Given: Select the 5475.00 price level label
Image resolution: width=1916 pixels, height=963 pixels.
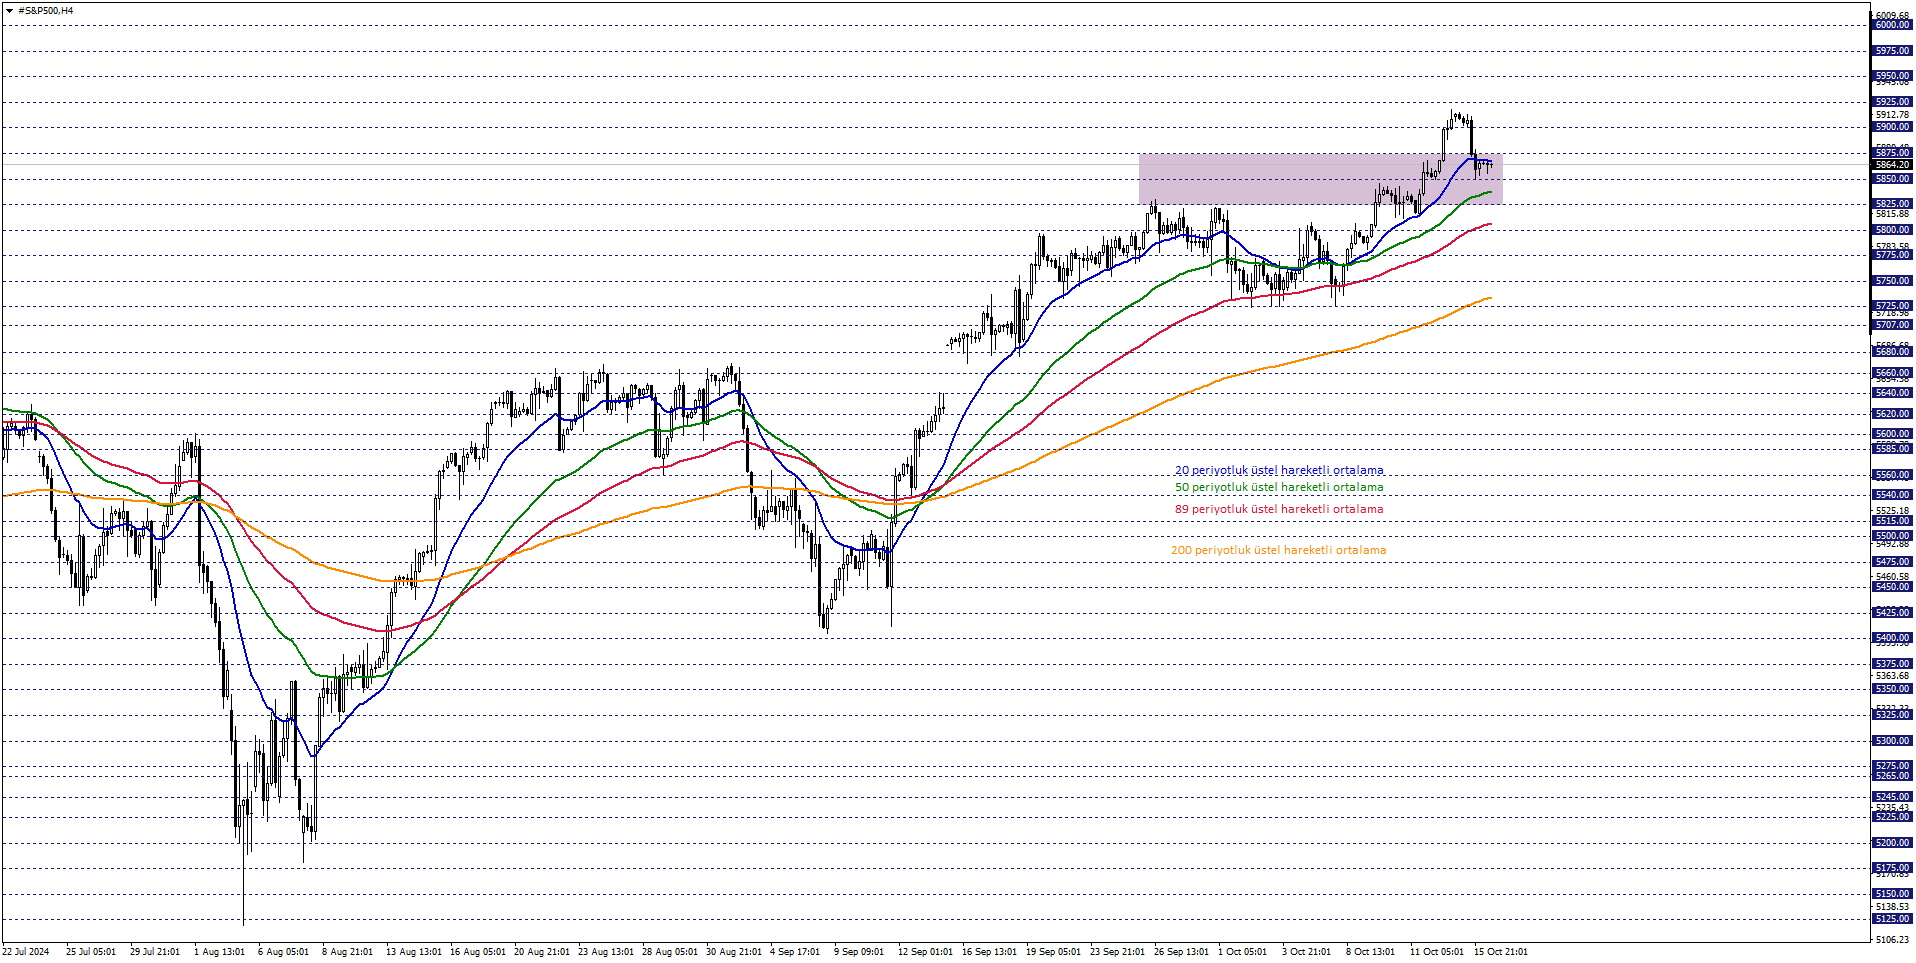Looking at the screenshot, I should click(1892, 562).
